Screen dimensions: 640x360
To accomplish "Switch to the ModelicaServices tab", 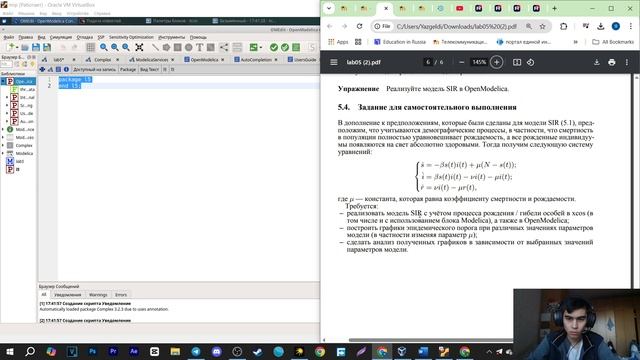I will pyautogui.click(x=151, y=60).
